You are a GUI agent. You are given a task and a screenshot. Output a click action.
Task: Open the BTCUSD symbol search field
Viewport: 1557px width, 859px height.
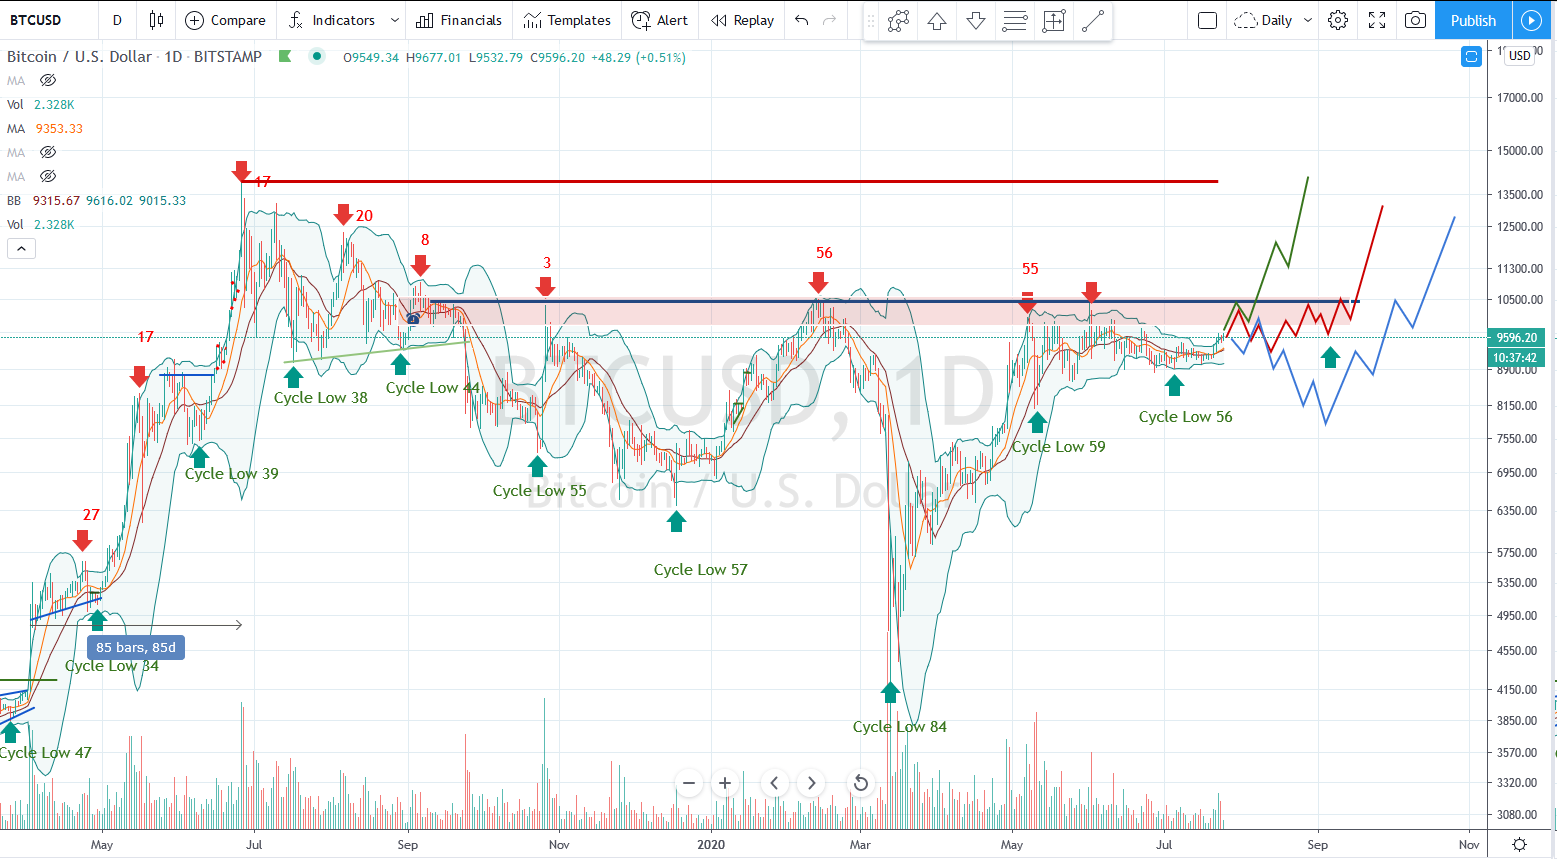click(36, 20)
